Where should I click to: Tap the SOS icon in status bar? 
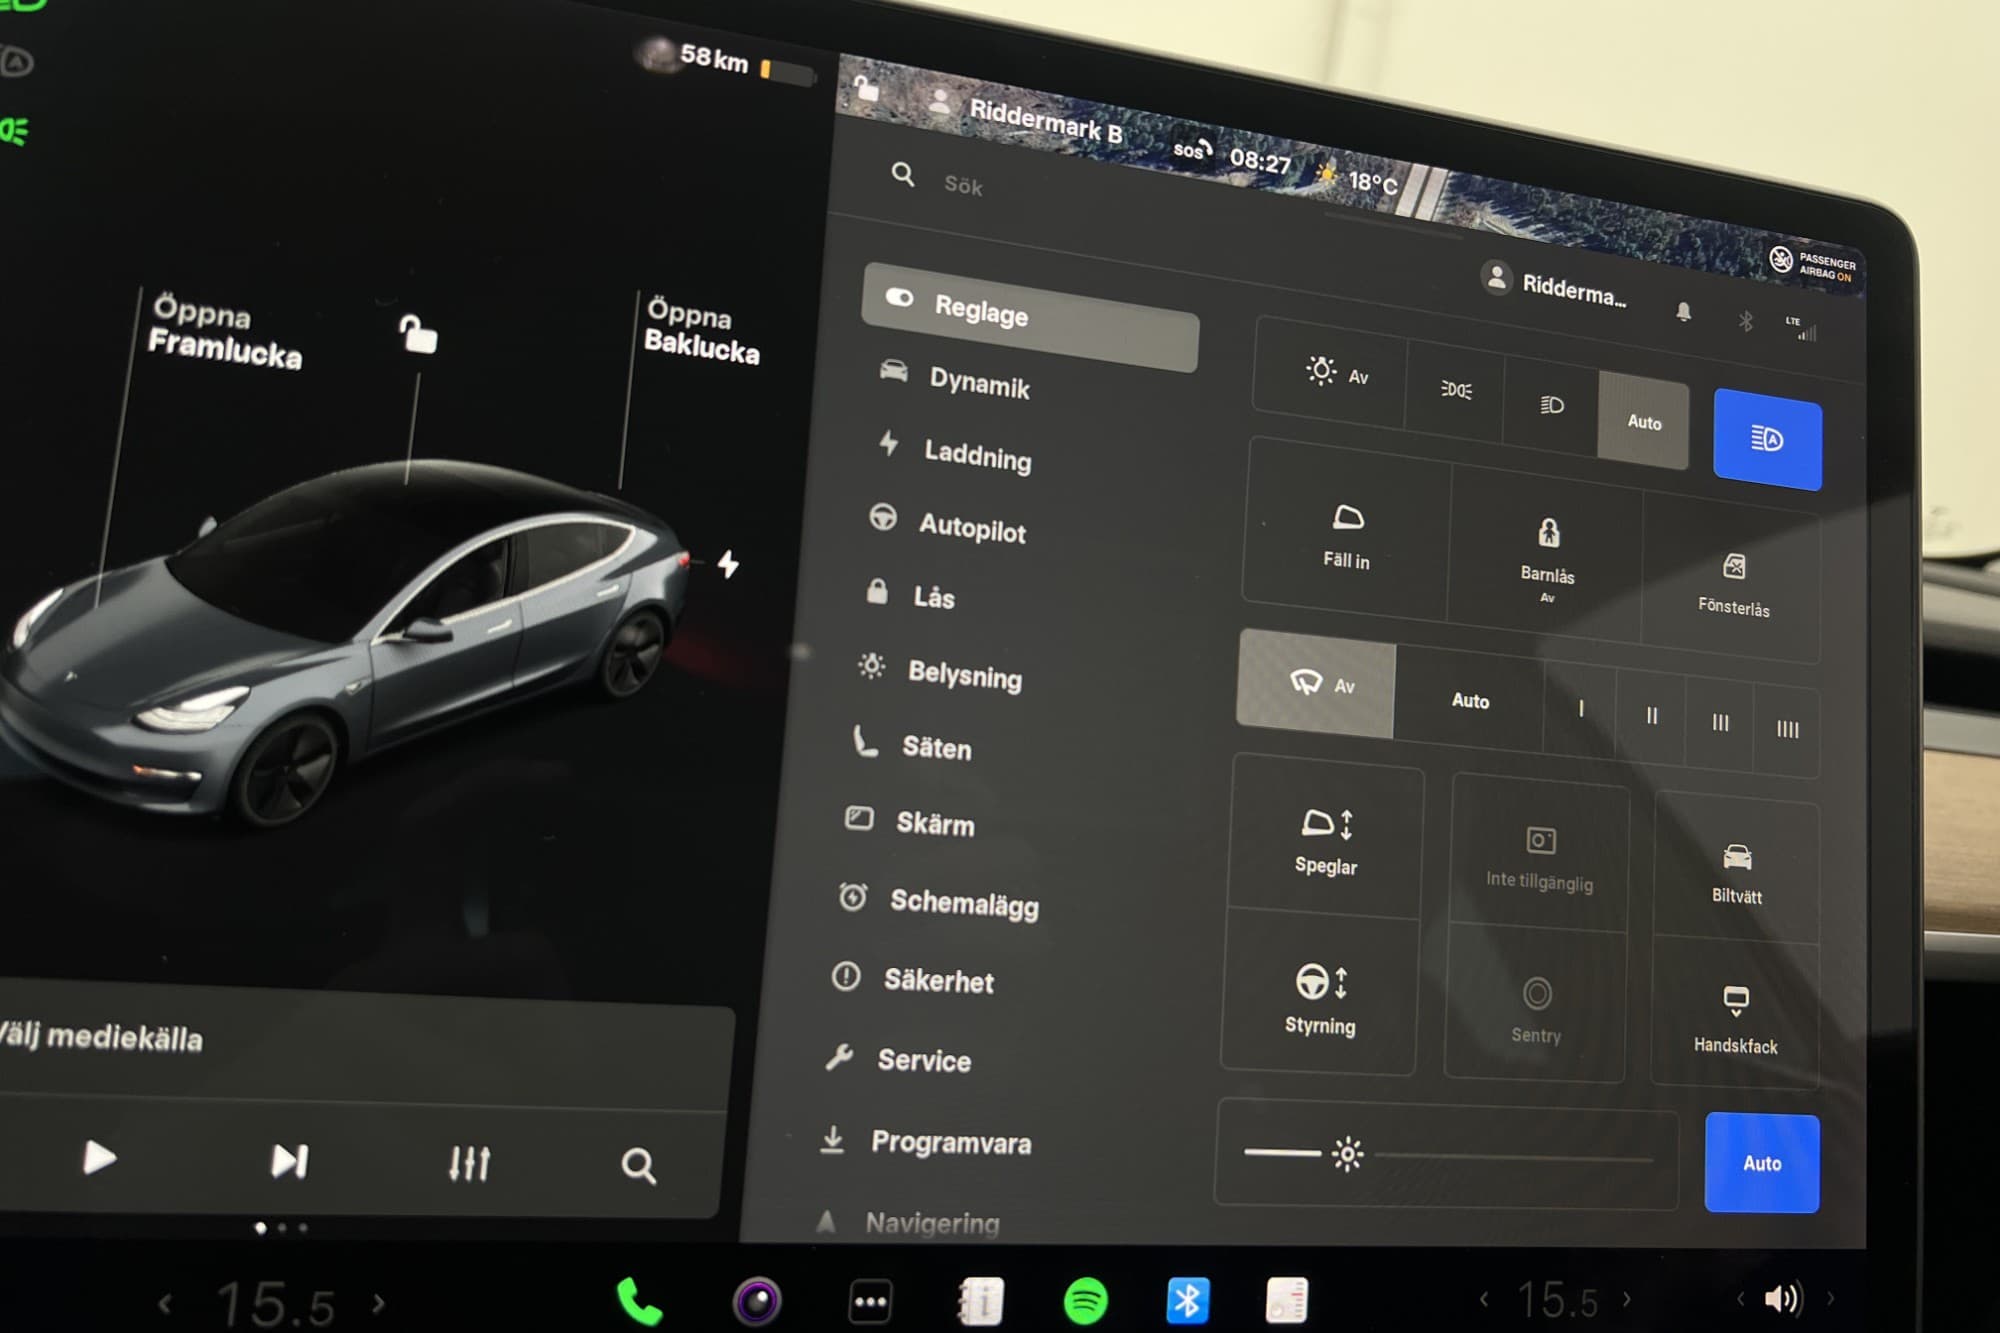(x=1192, y=149)
